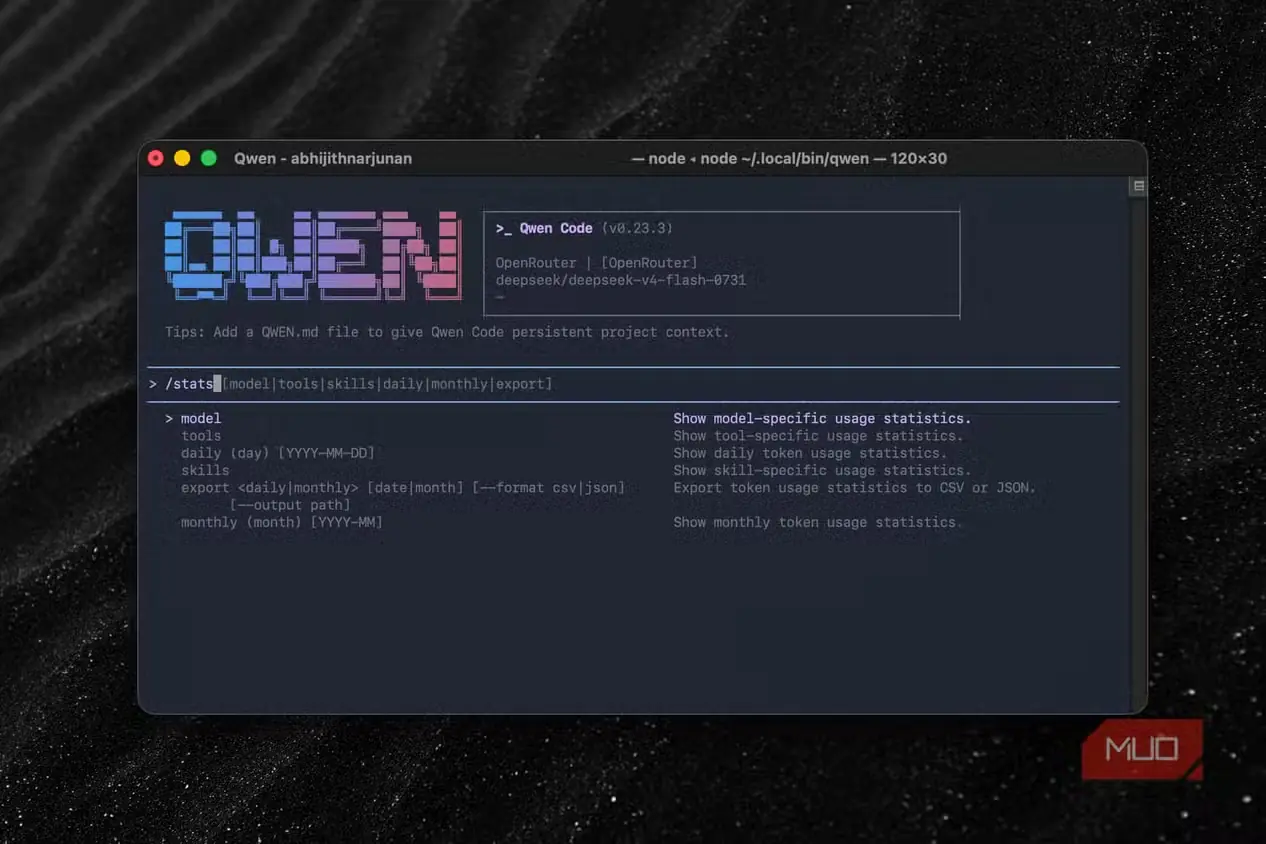
Task: Click 'Show model-specific usage statistics.' description
Action: click(822, 418)
